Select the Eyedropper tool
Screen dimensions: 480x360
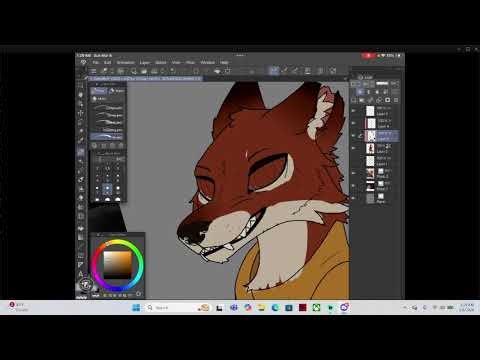81,140
